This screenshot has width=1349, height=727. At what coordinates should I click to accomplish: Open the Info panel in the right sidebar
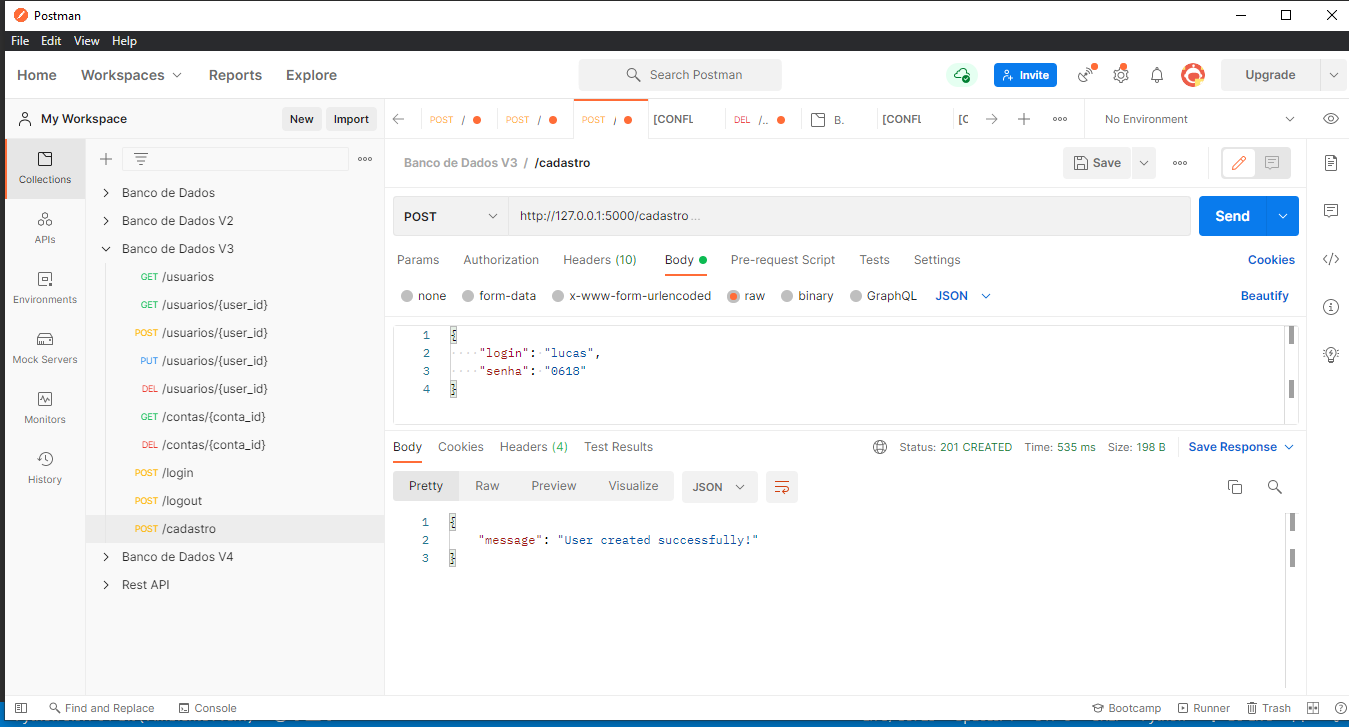click(x=1330, y=307)
